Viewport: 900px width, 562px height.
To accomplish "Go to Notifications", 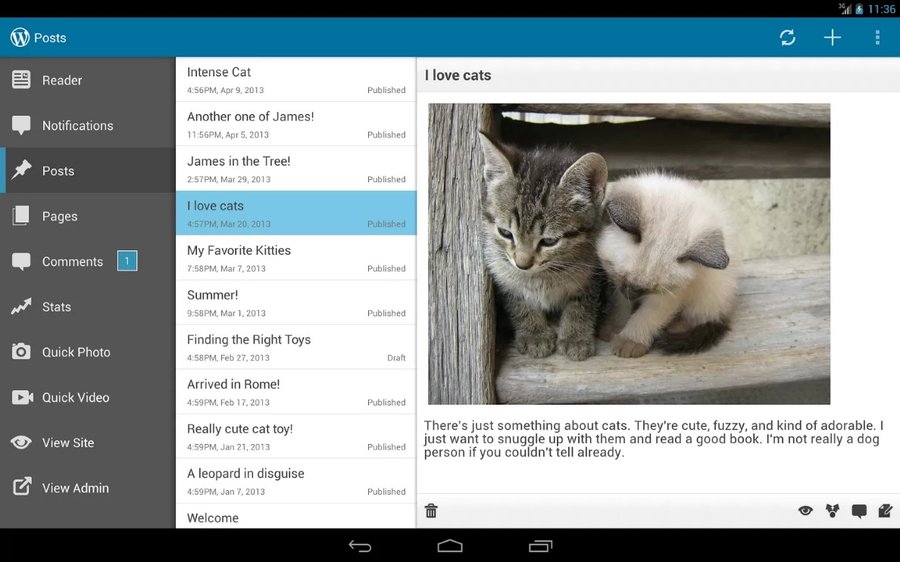I will (x=88, y=125).
